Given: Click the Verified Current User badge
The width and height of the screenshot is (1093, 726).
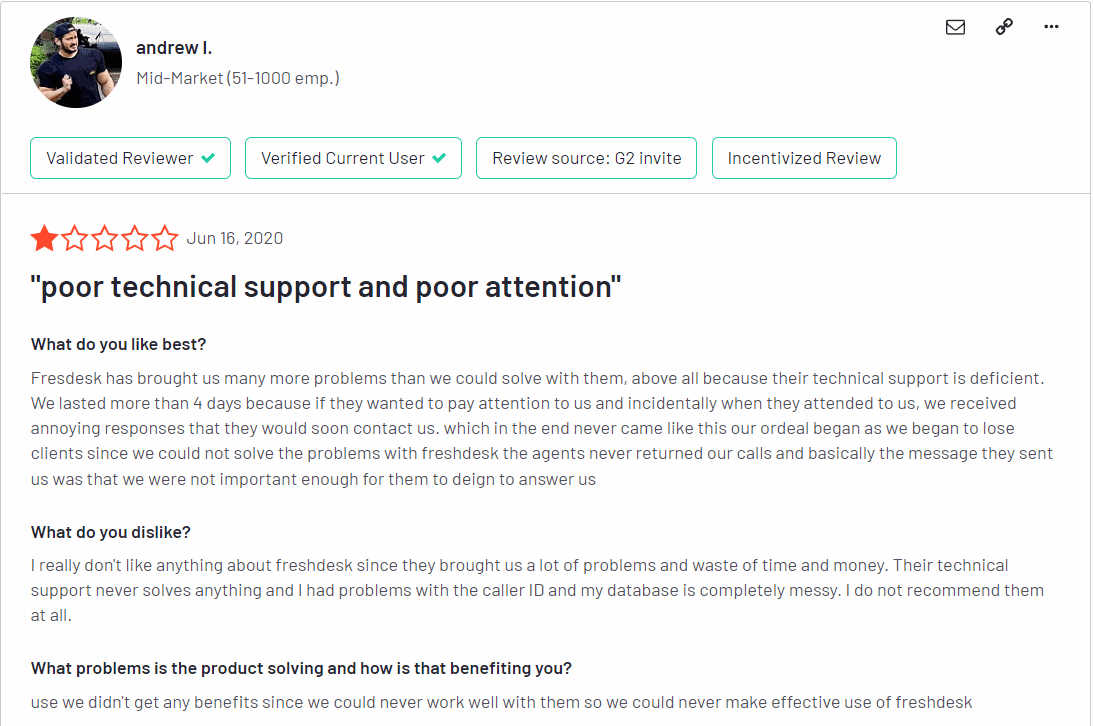Looking at the screenshot, I should 353,158.
